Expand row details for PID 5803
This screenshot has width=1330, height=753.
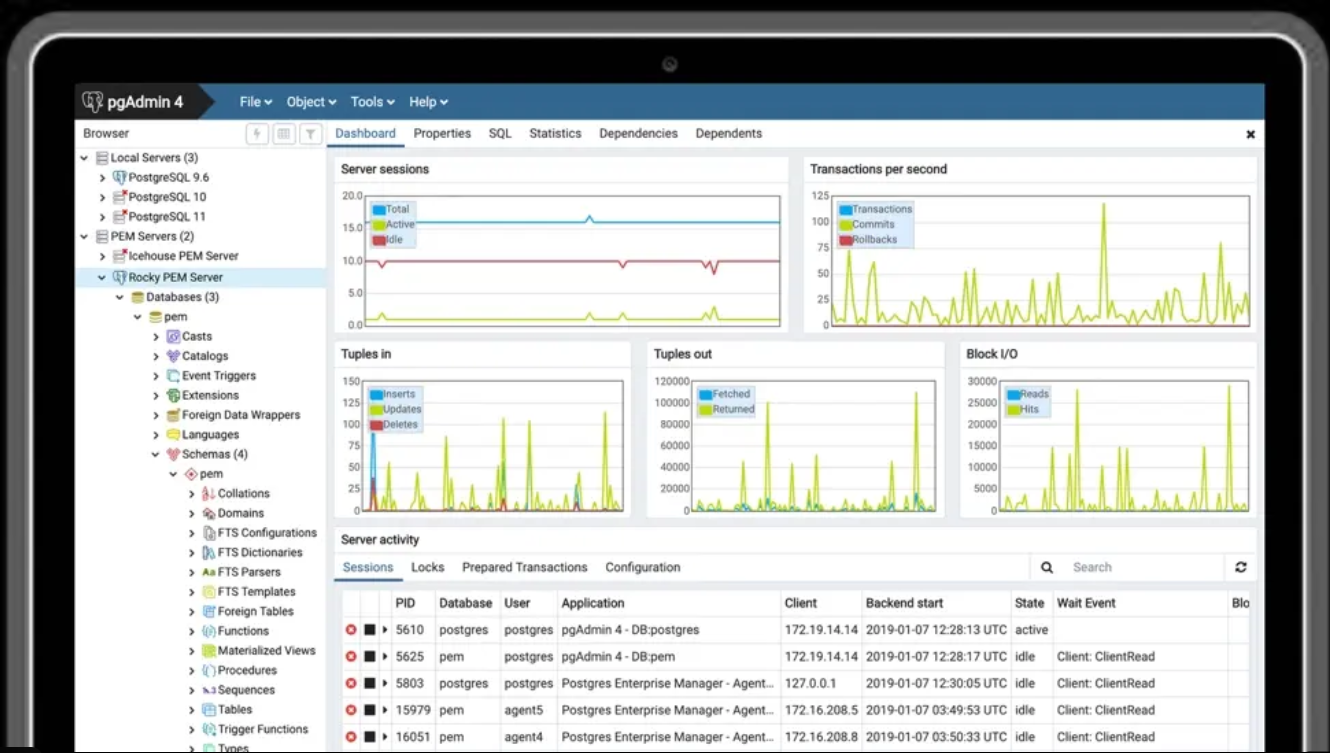(x=385, y=684)
